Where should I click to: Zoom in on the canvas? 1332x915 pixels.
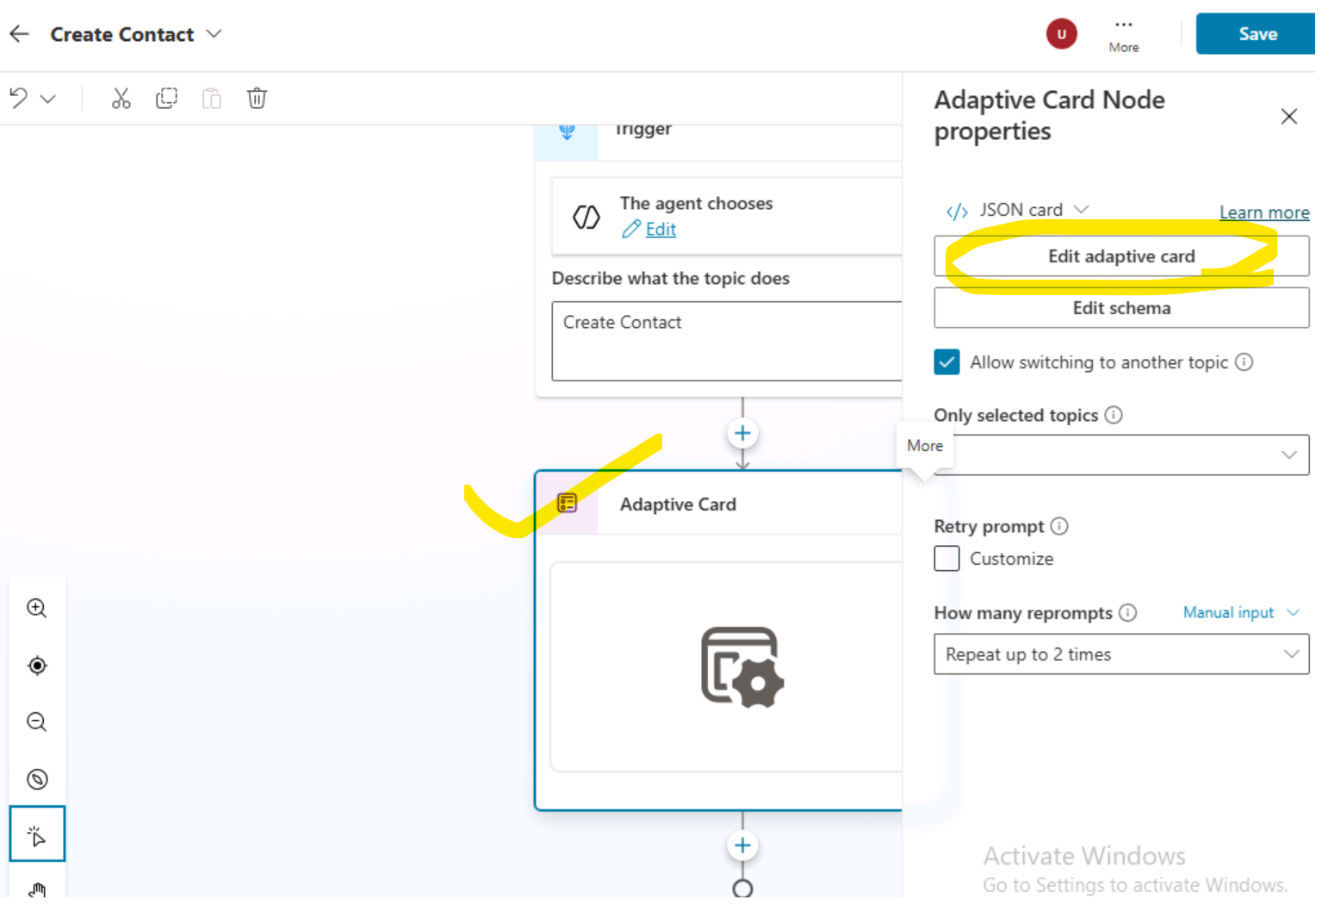tap(37, 608)
